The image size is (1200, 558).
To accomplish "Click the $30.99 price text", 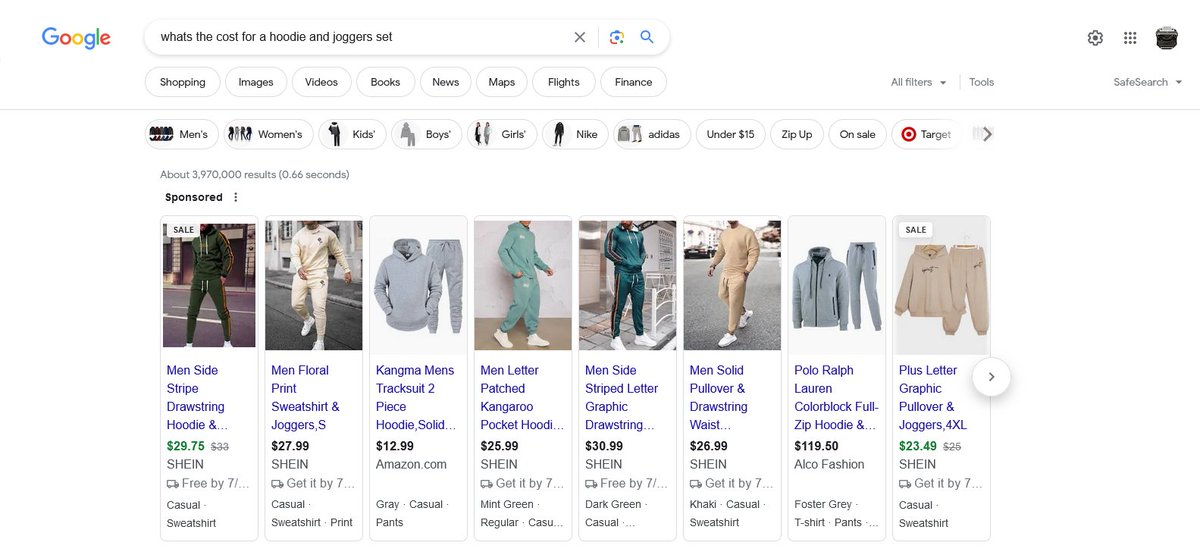I will click(604, 446).
